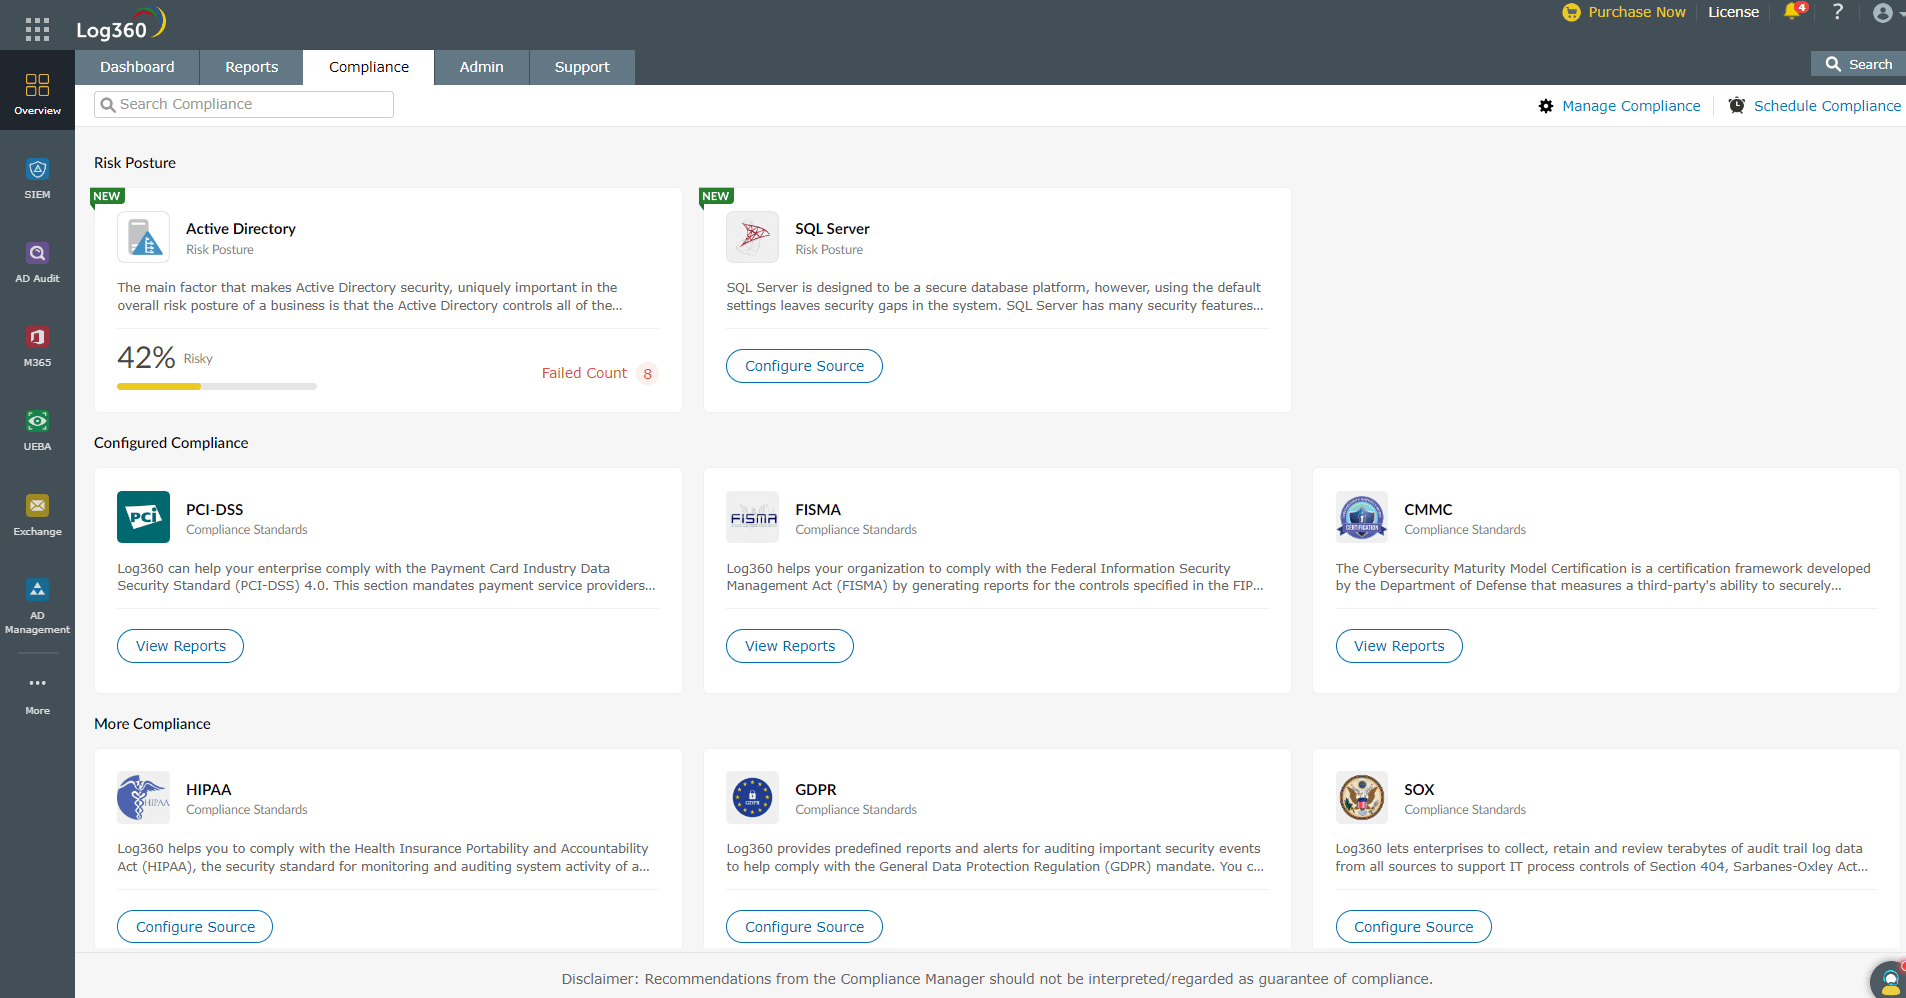Viewport: 1906px width, 998px height.
Task: Click the FISMA logo icon
Action: click(752, 517)
